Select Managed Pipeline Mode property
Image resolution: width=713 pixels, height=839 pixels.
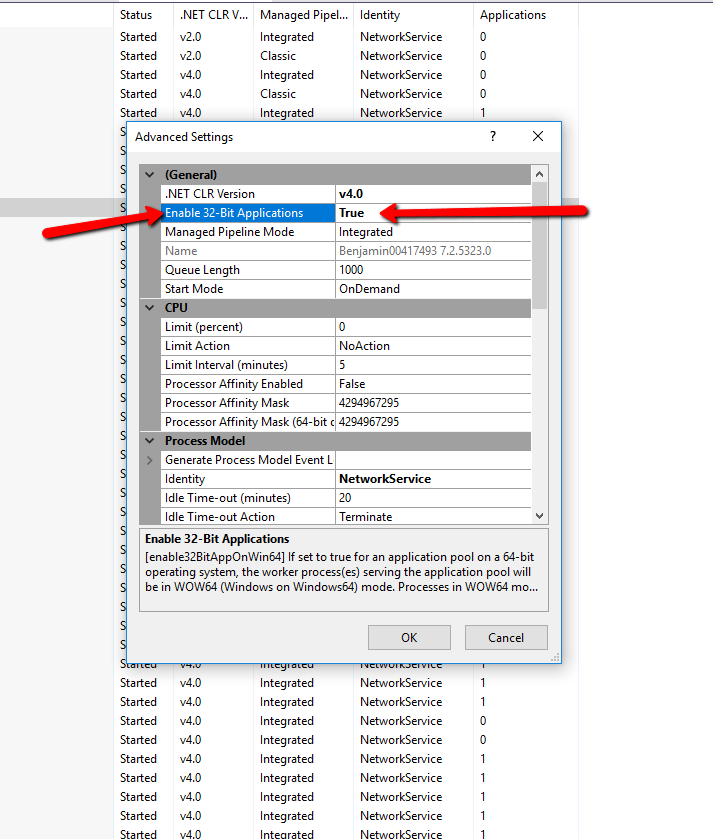[248, 232]
